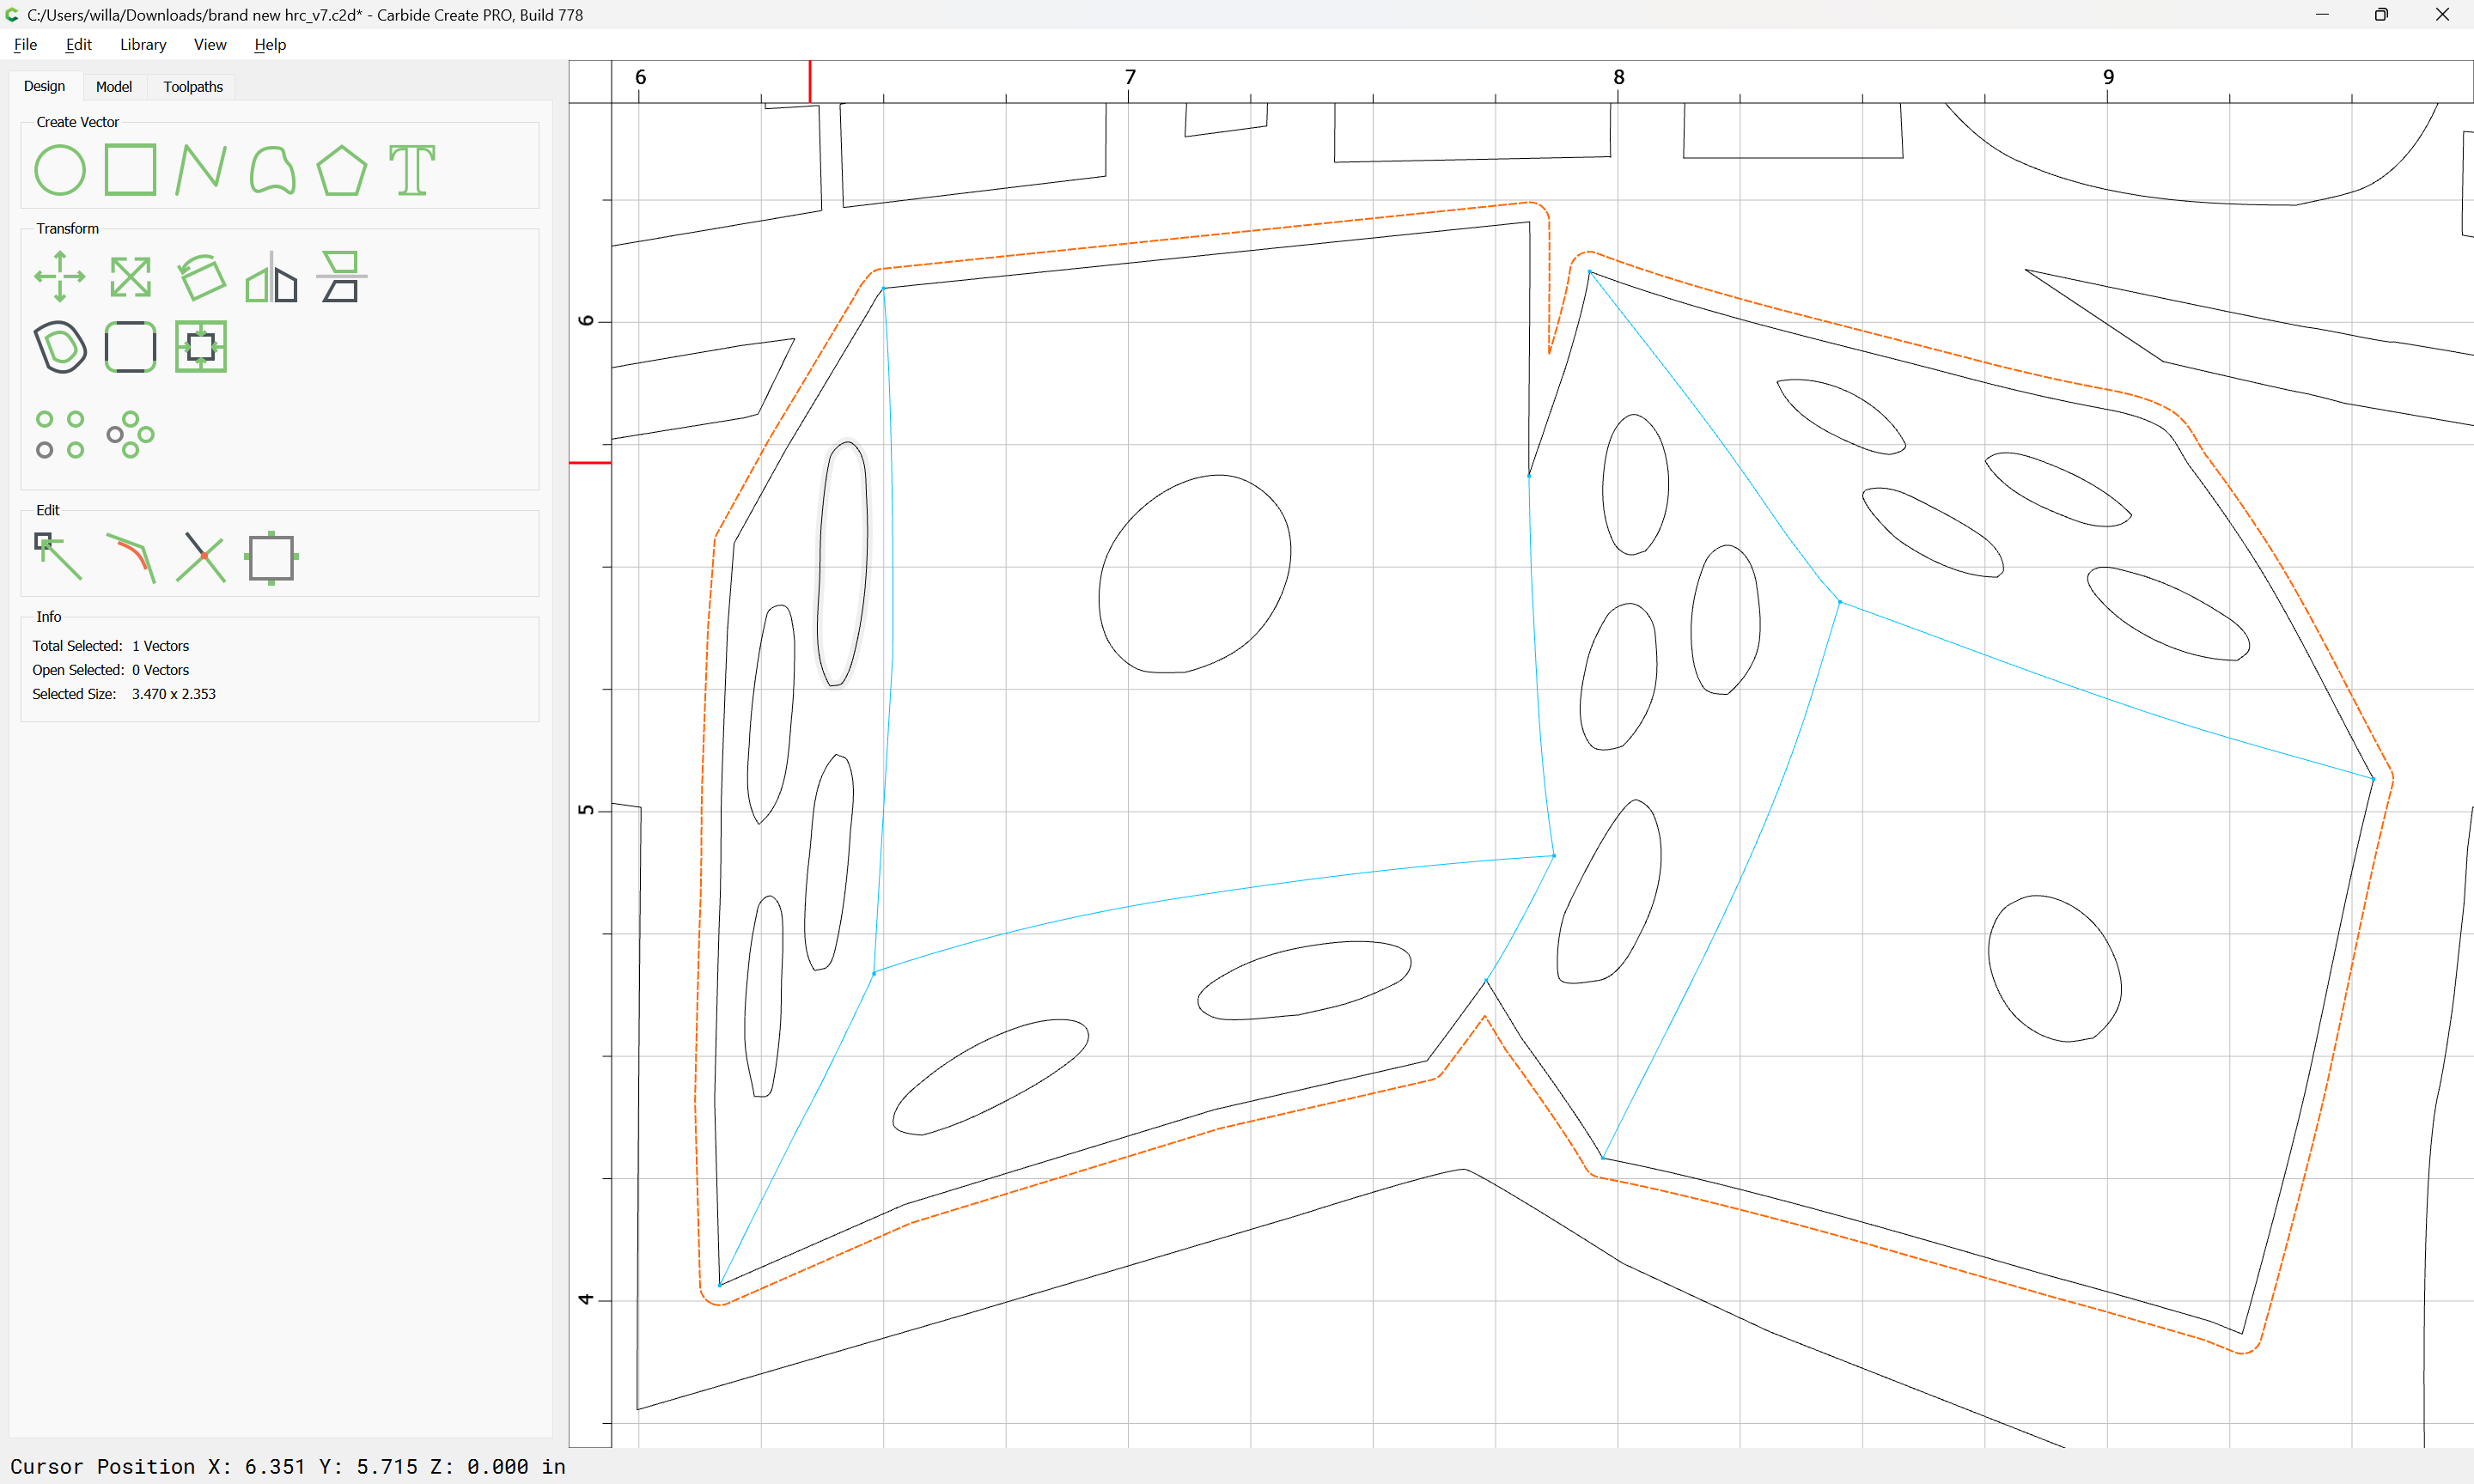Click the Open Selected vectors text
This screenshot has height=1484, width=2474.
tap(110, 670)
